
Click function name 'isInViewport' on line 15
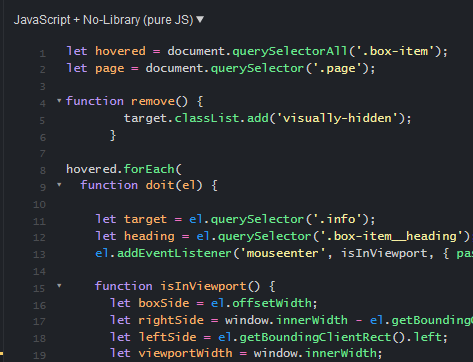[x=203, y=286]
